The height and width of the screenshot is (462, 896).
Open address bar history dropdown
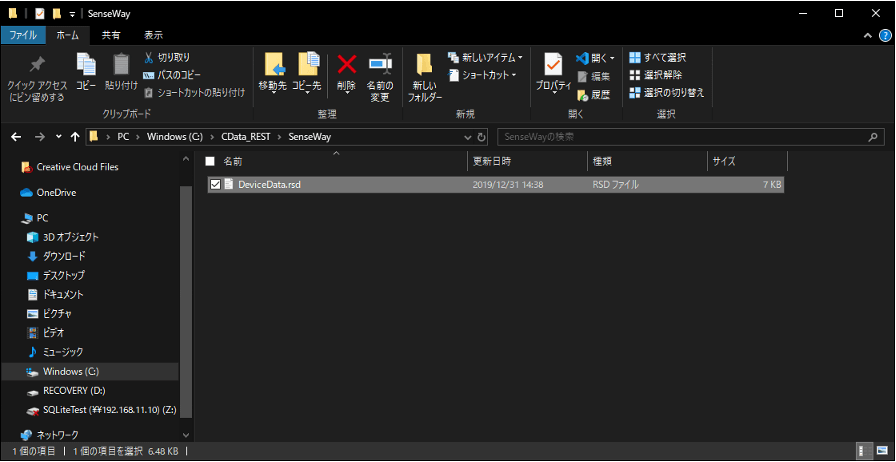coord(469,137)
